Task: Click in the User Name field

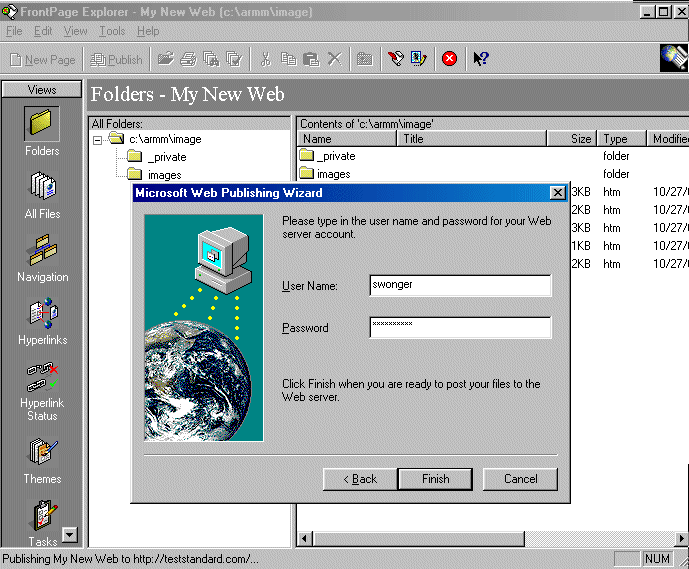Action: [461, 285]
